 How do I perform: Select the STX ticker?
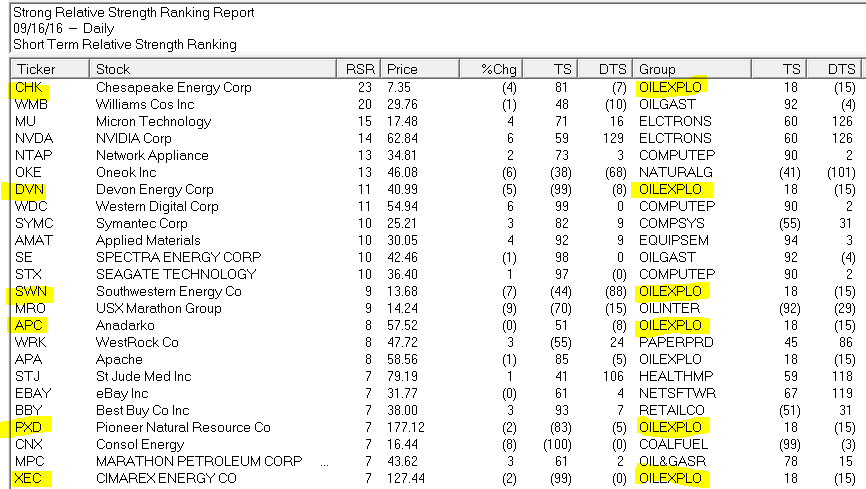[28, 275]
